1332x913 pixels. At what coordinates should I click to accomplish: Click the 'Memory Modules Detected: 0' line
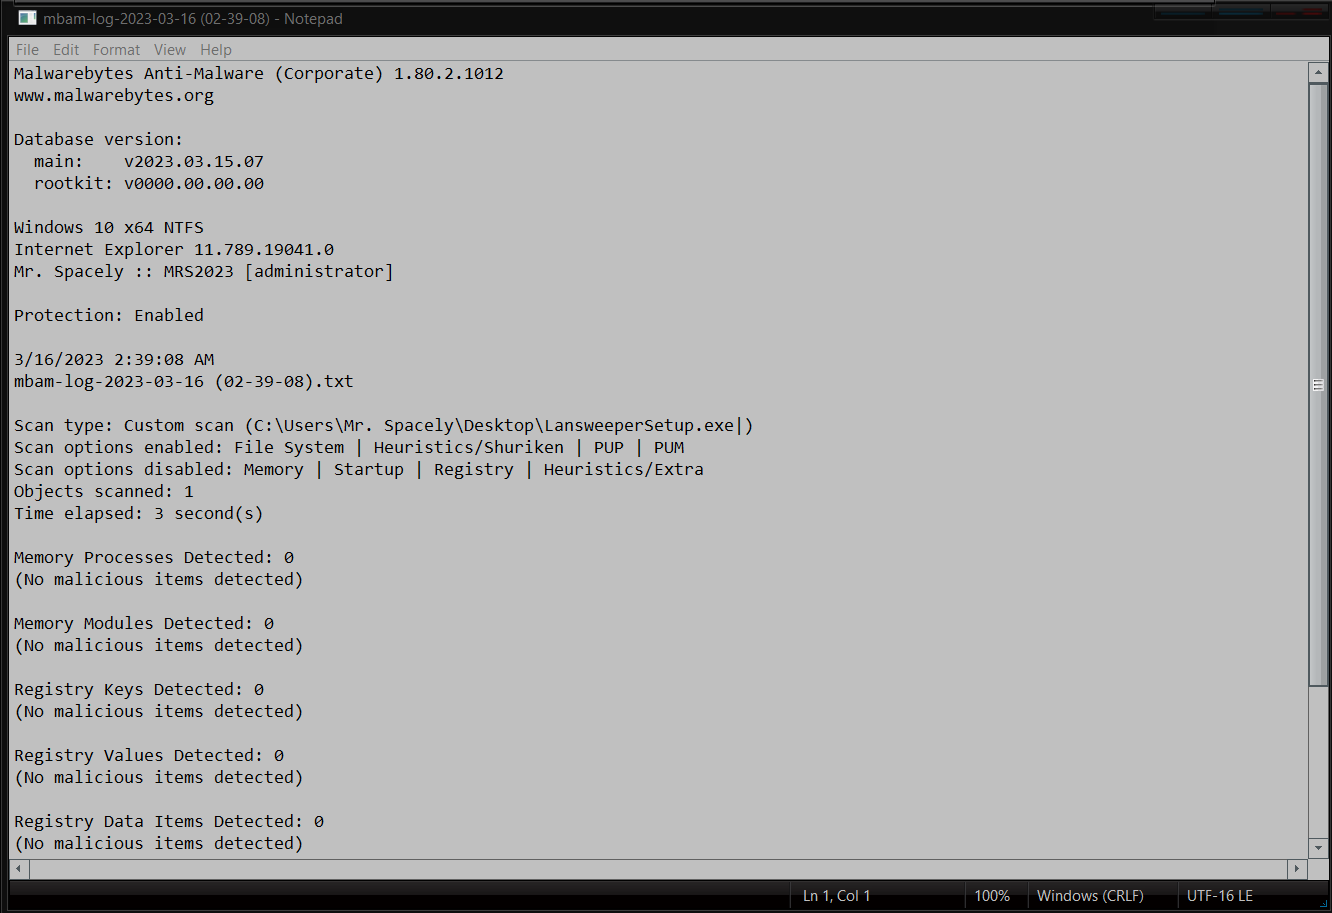[144, 624]
